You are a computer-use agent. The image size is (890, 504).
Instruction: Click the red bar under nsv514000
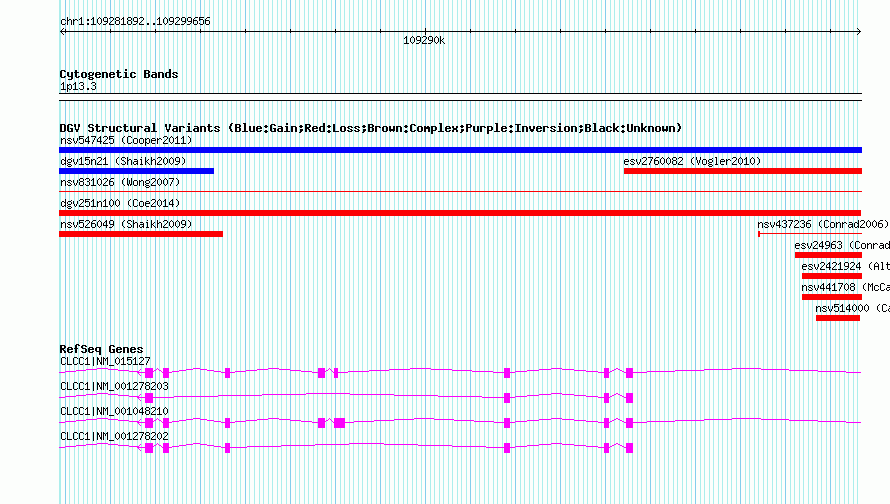pyautogui.click(x=838, y=318)
